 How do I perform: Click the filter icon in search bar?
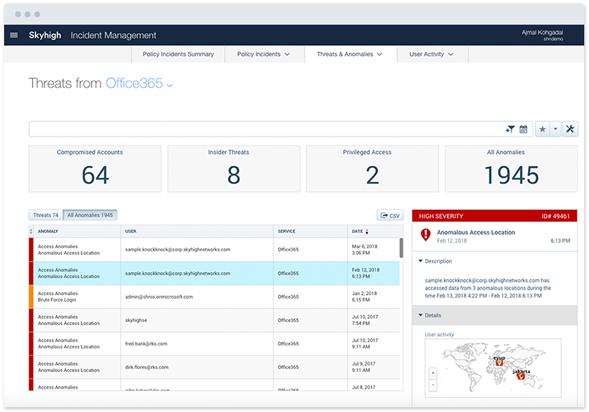510,129
